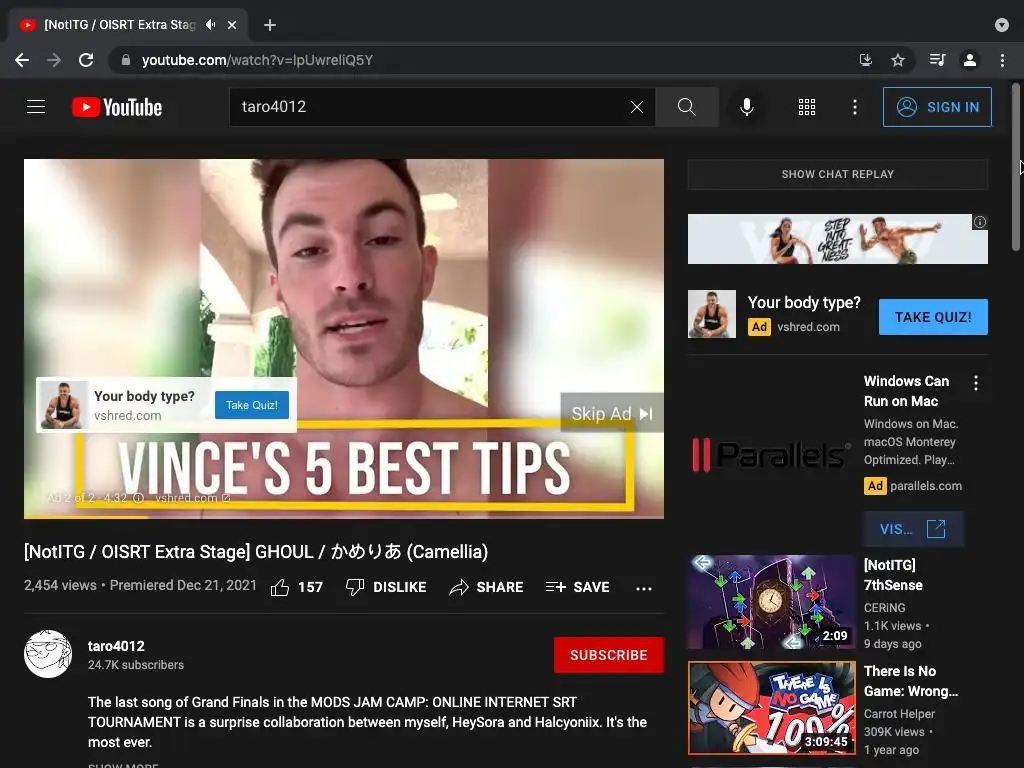Open a new browser tab
This screenshot has width=1024, height=768.
(270, 25)
